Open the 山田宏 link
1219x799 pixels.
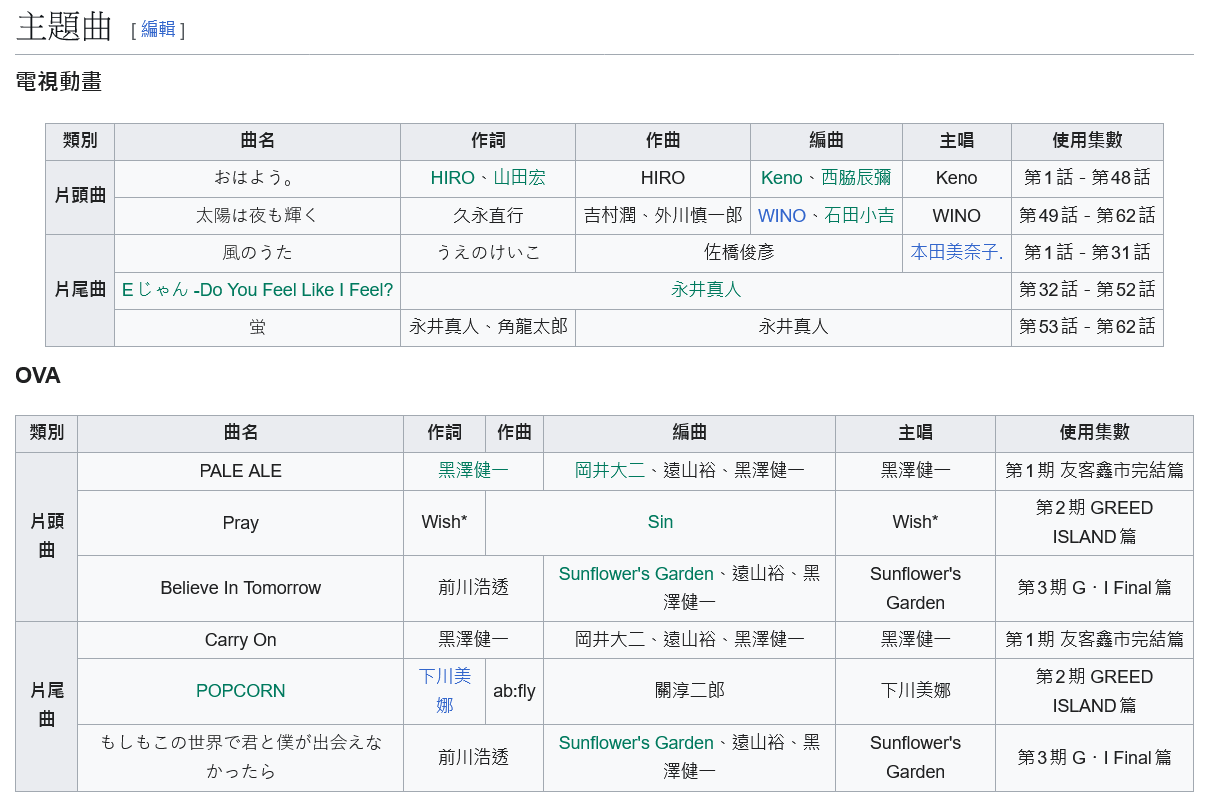tap(519, 178)
